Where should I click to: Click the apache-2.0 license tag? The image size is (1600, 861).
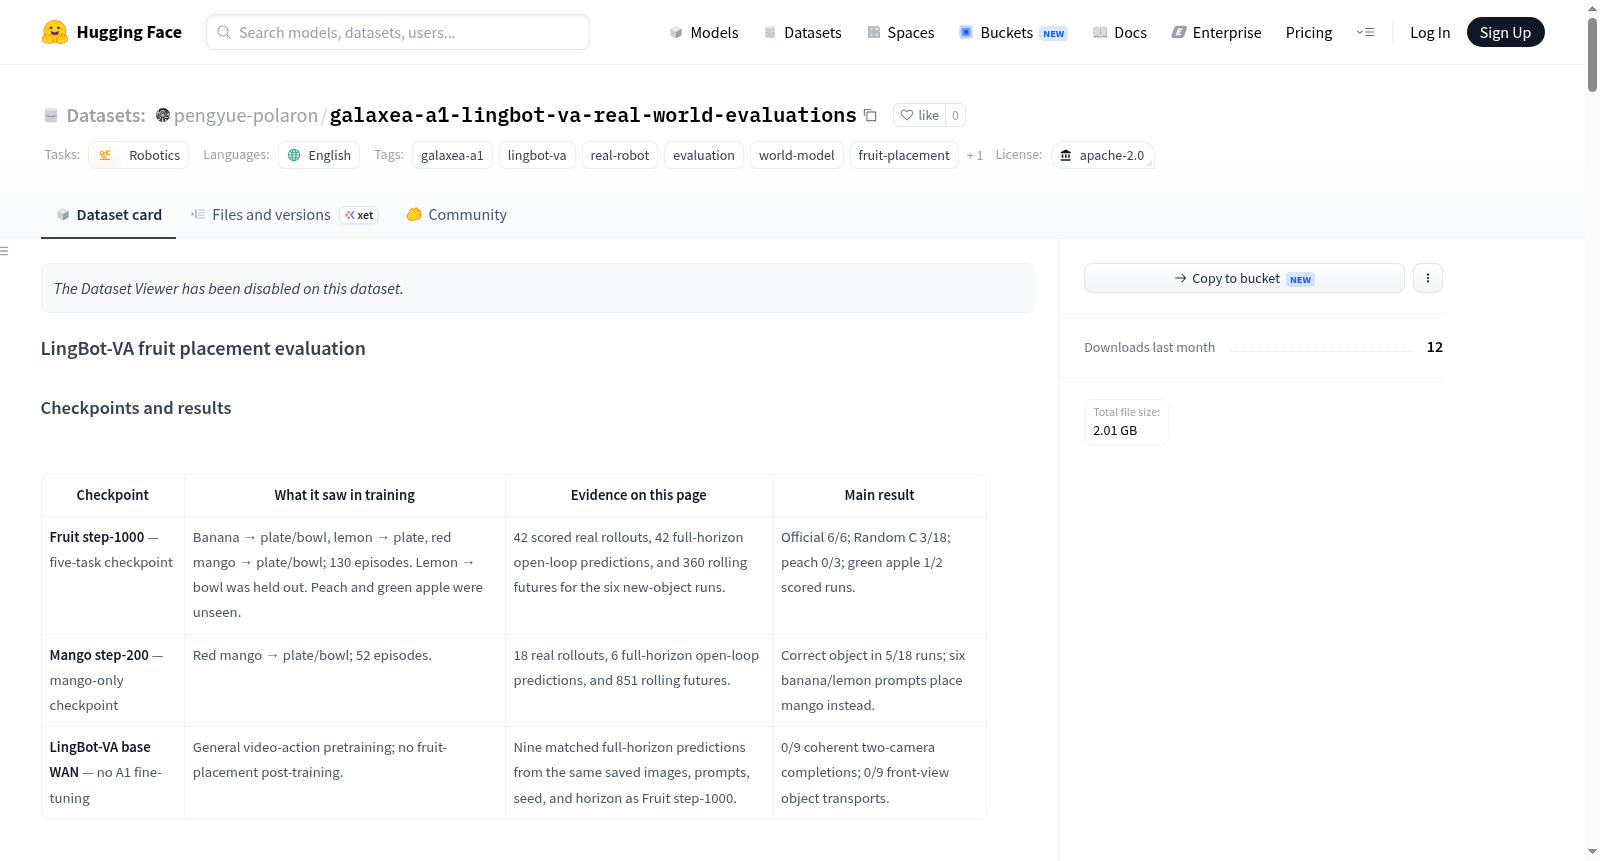tap(1102, 155)
